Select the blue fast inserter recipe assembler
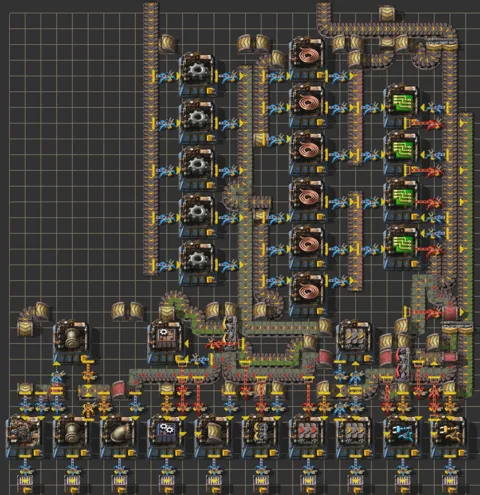This screenshot has width=480, height=495. pos(402,436)
